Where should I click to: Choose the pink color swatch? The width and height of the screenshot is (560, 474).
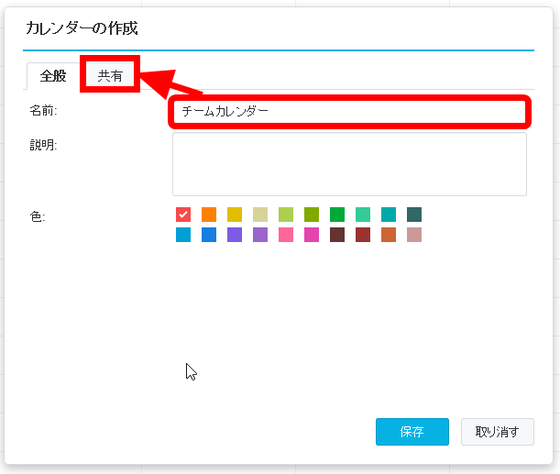pyautogui.click(x=286, y=235)
